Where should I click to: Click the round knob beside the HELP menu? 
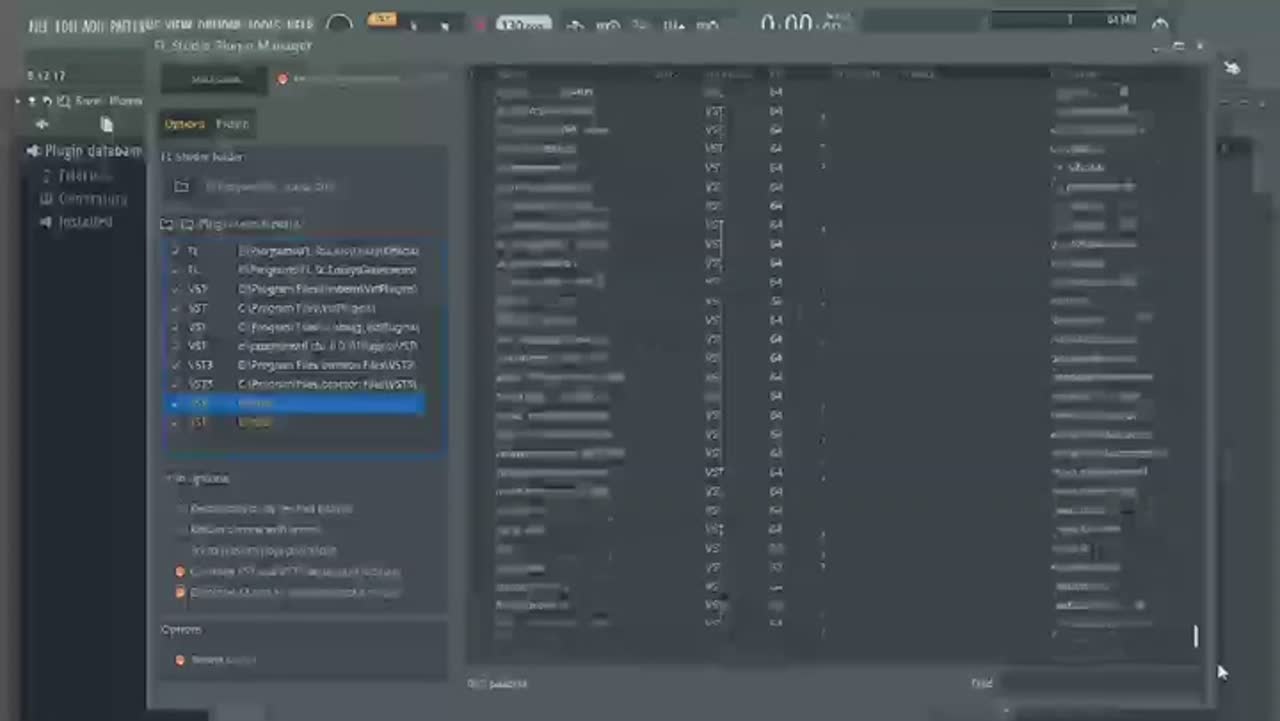(340, 25)
